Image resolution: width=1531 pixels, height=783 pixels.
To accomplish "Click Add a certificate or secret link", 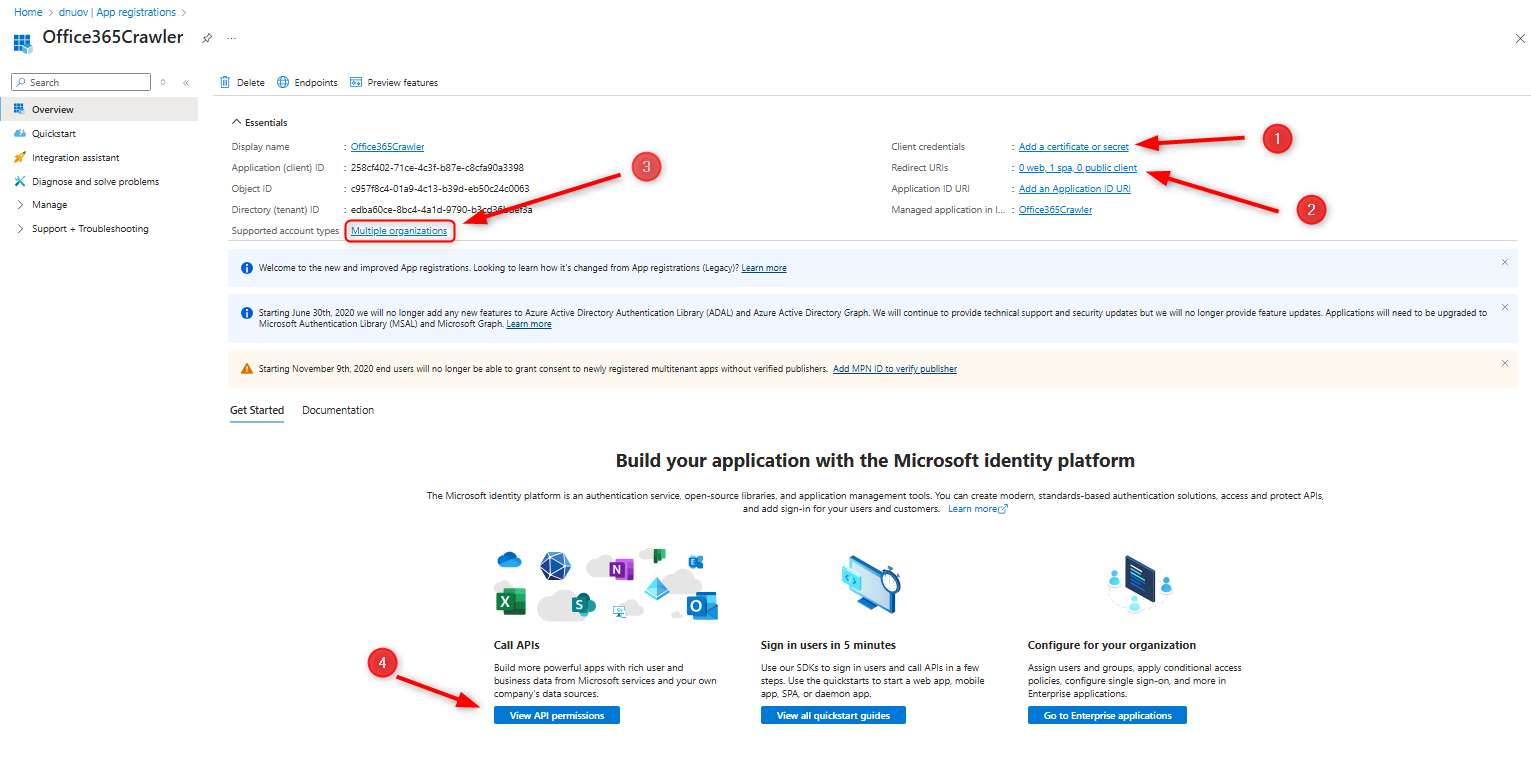I will [x=1073, y=147].
